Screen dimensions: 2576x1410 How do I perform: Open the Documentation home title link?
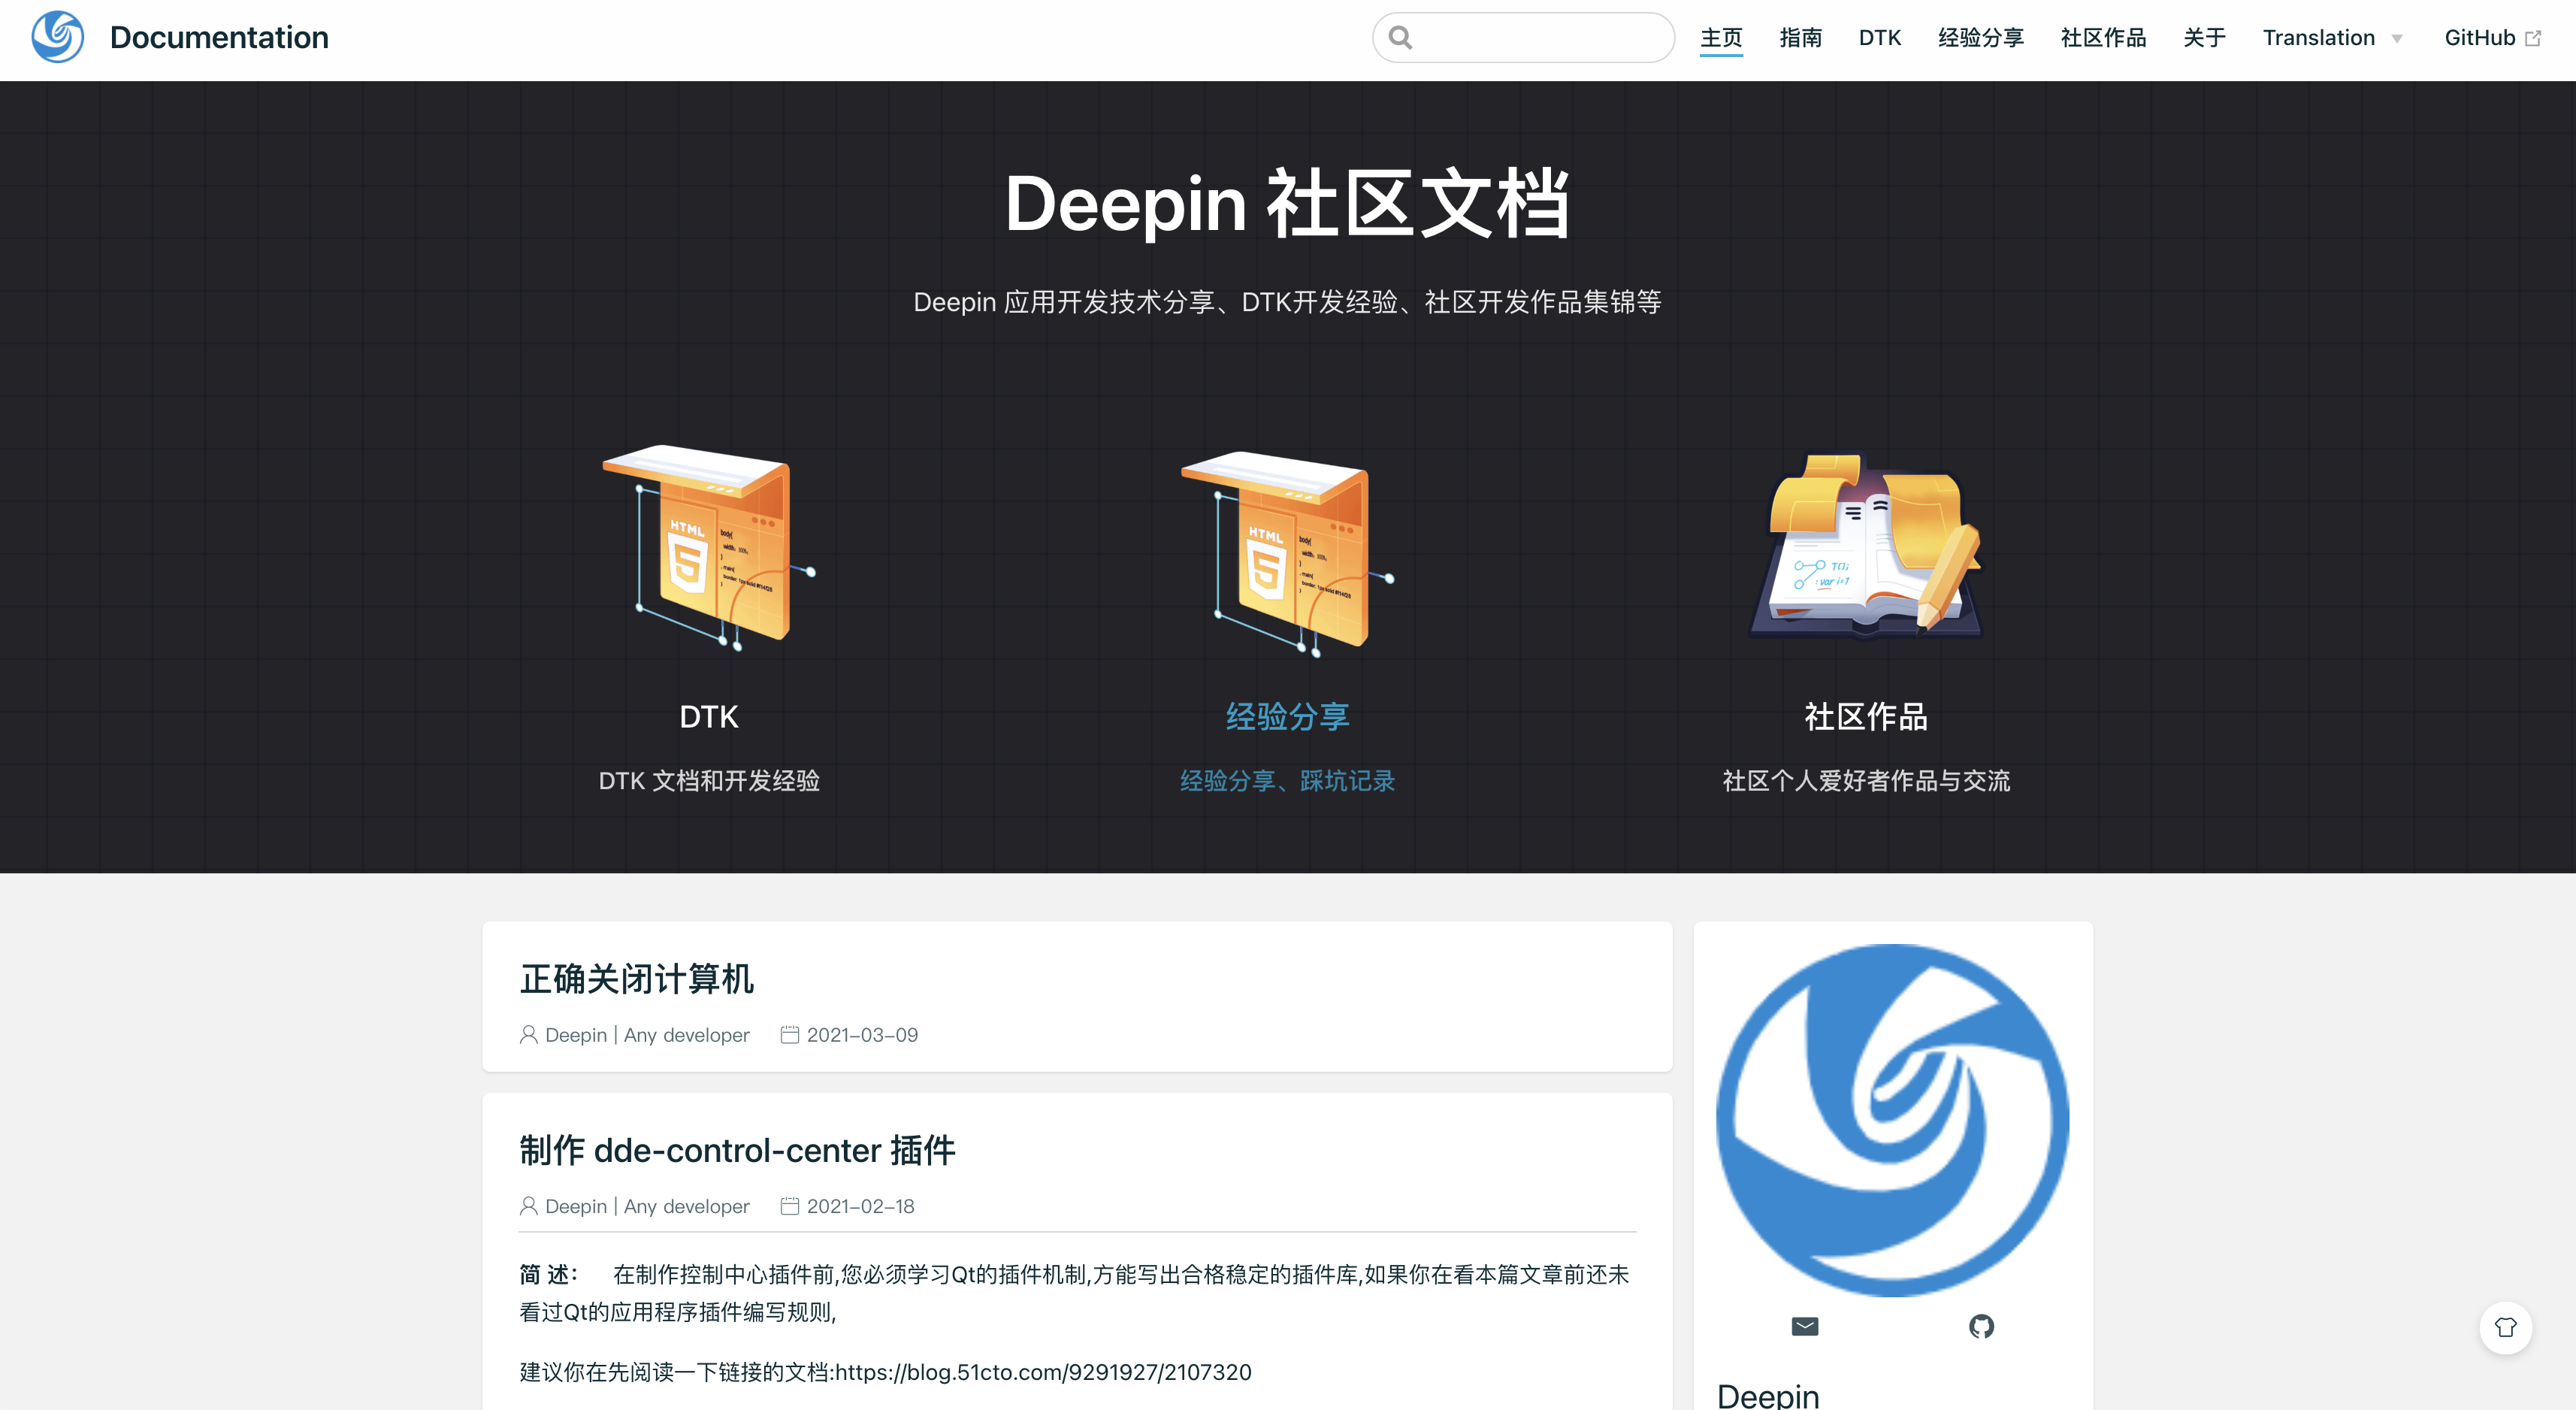219,37
